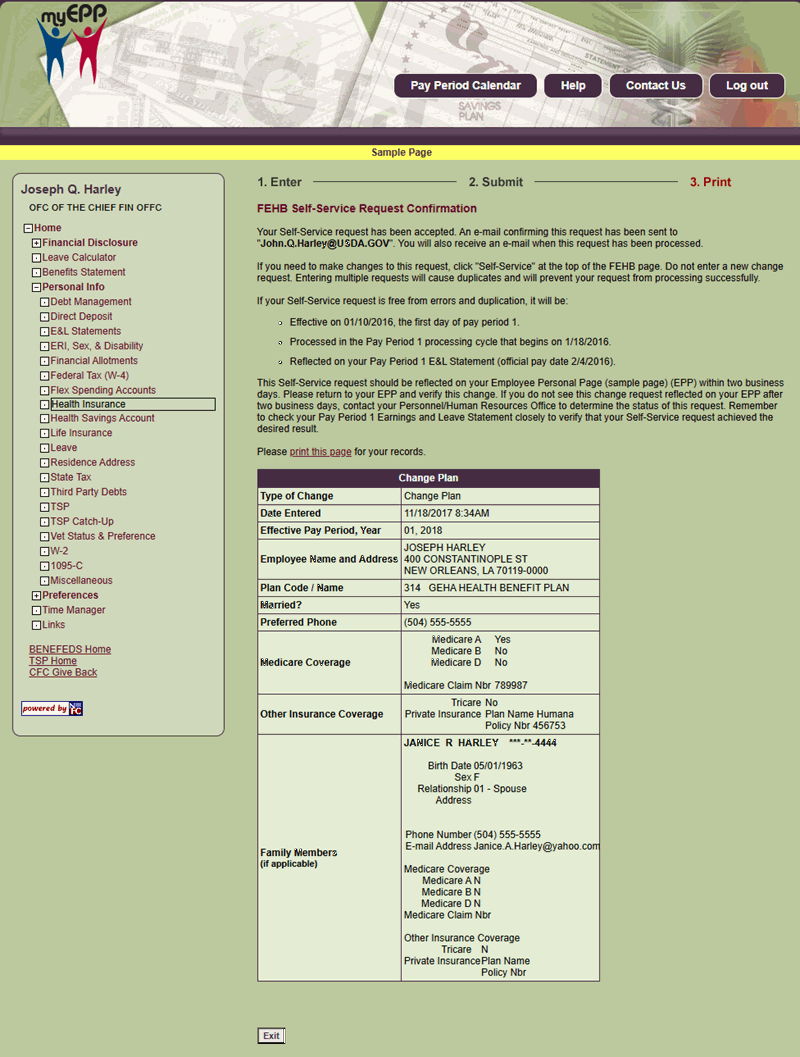
Task: Open the Leave item under Personal Info
Action: pyautogui.click(x=64, y=448)
